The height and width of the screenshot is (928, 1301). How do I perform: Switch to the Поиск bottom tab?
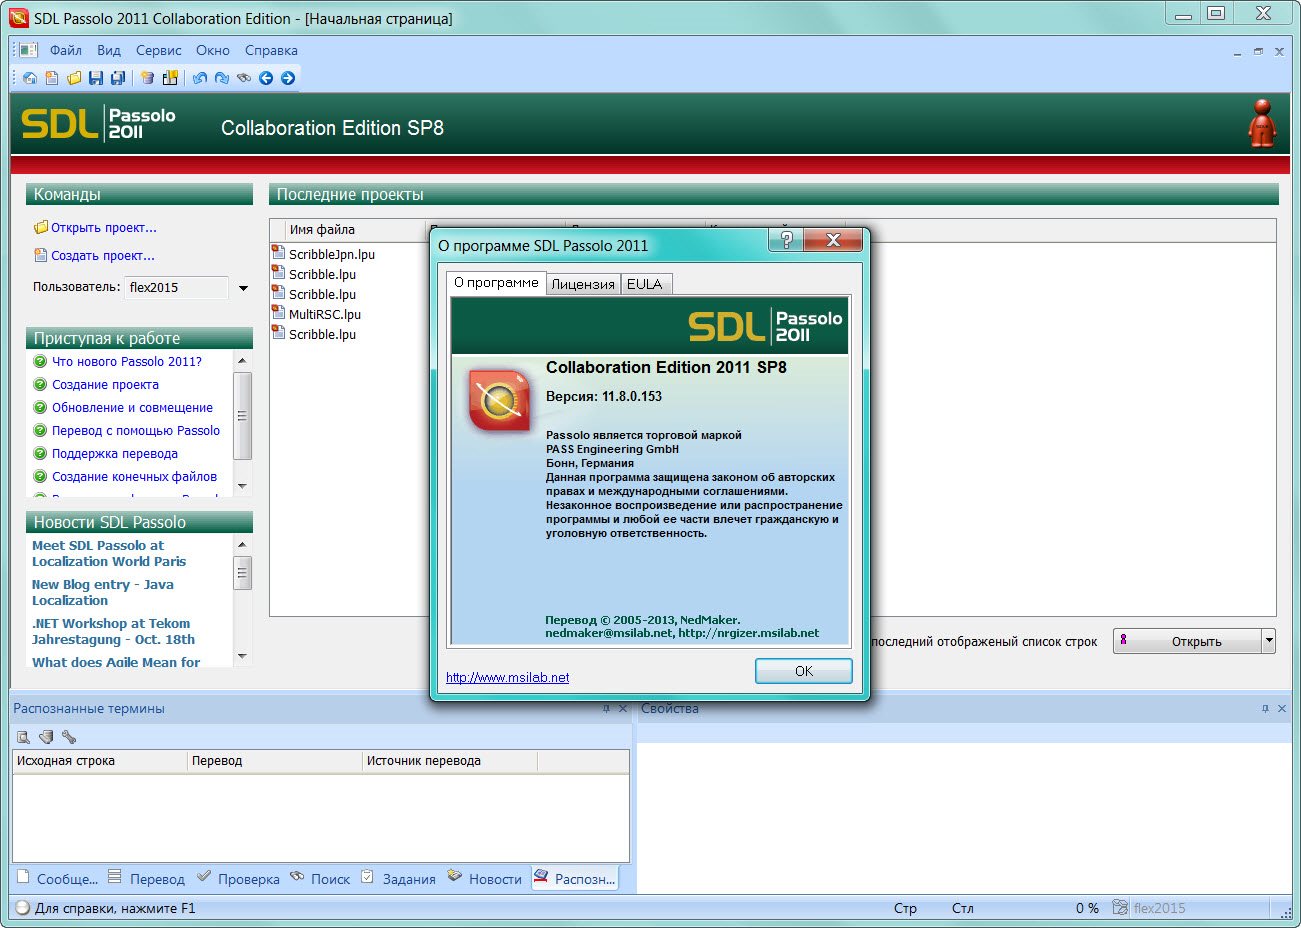pos(320,878)
